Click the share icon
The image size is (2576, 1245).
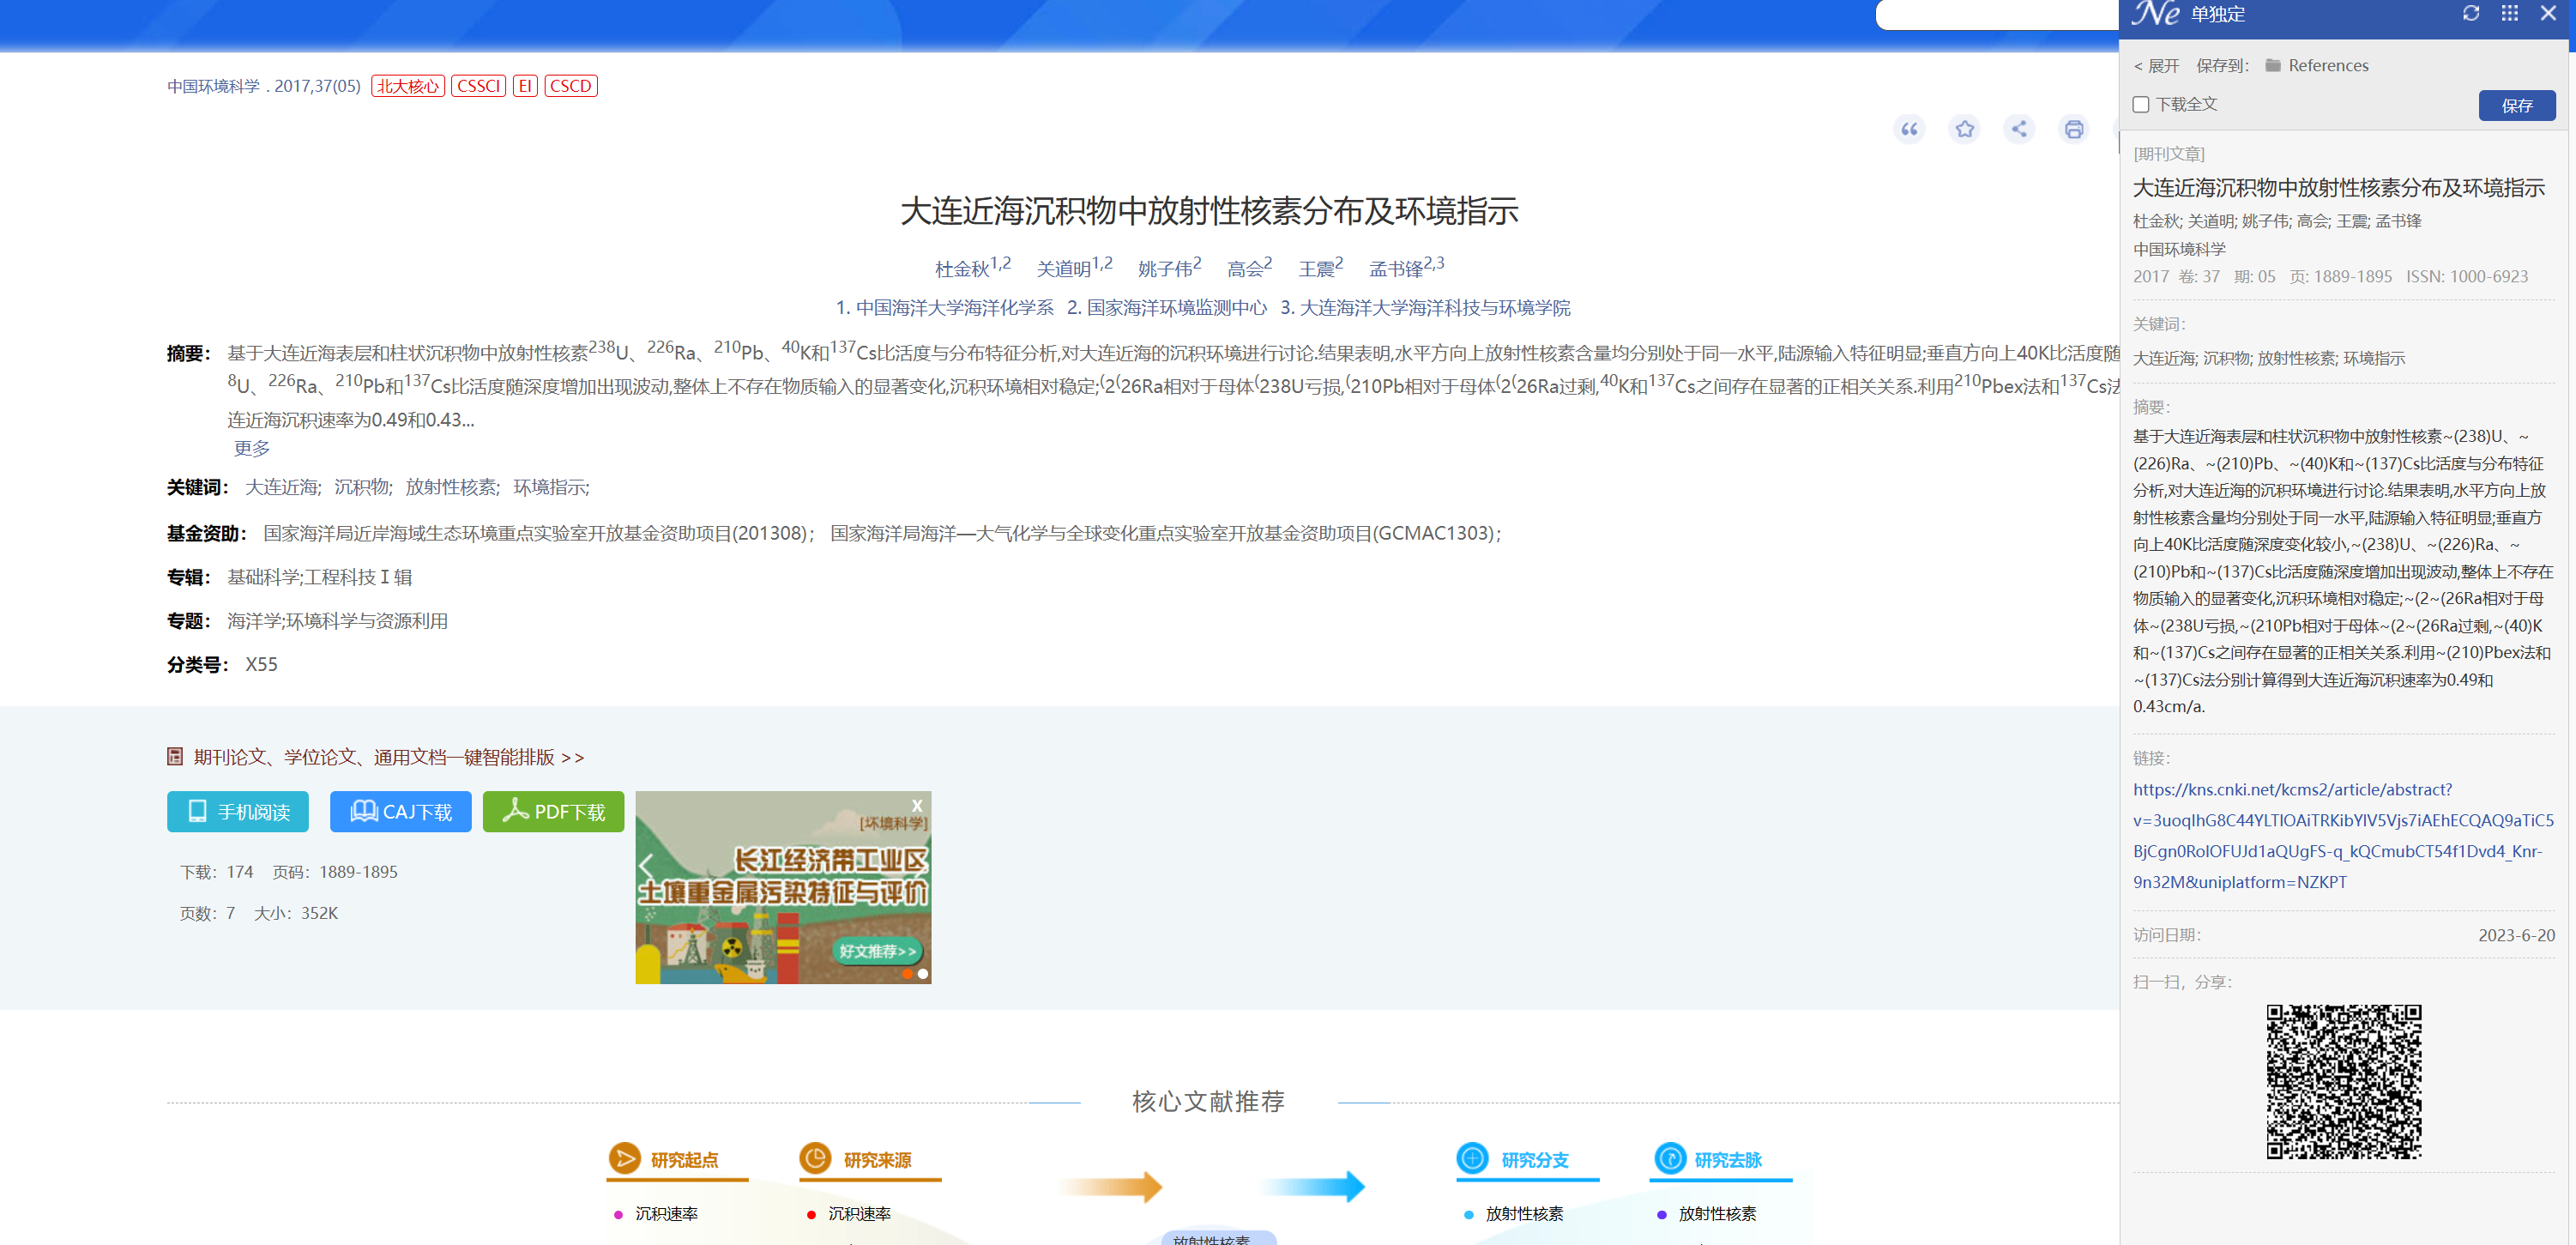pos(2019,129)
